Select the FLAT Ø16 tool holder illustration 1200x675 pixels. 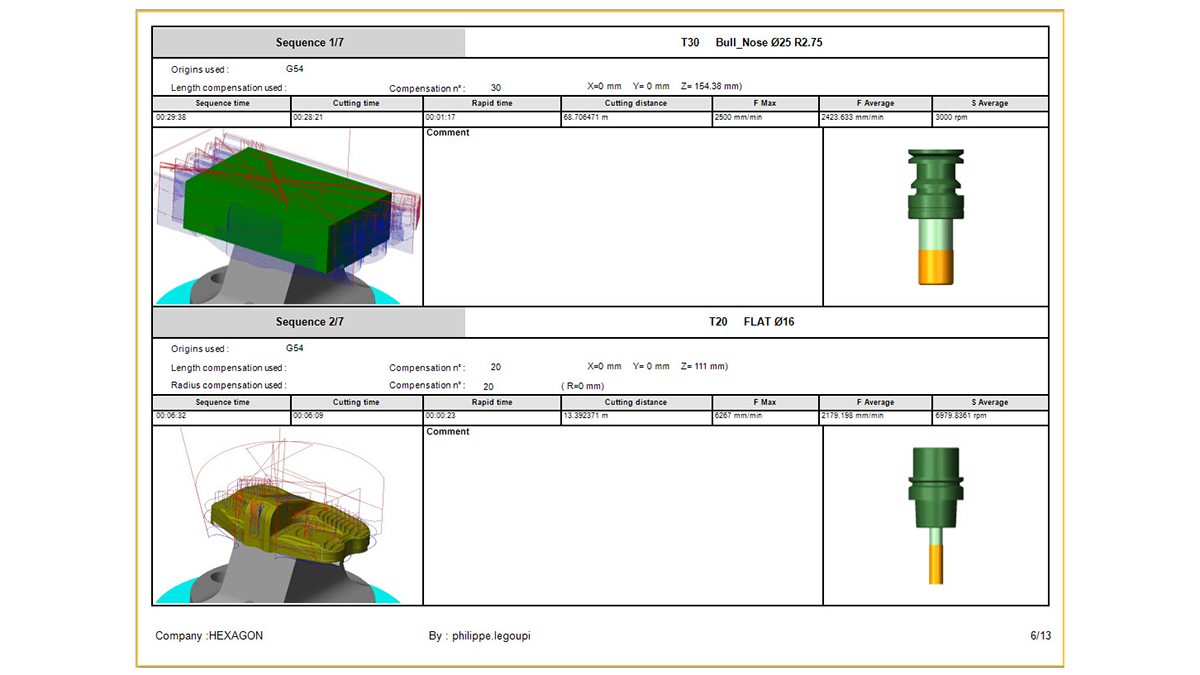click(x=935, y=515)
